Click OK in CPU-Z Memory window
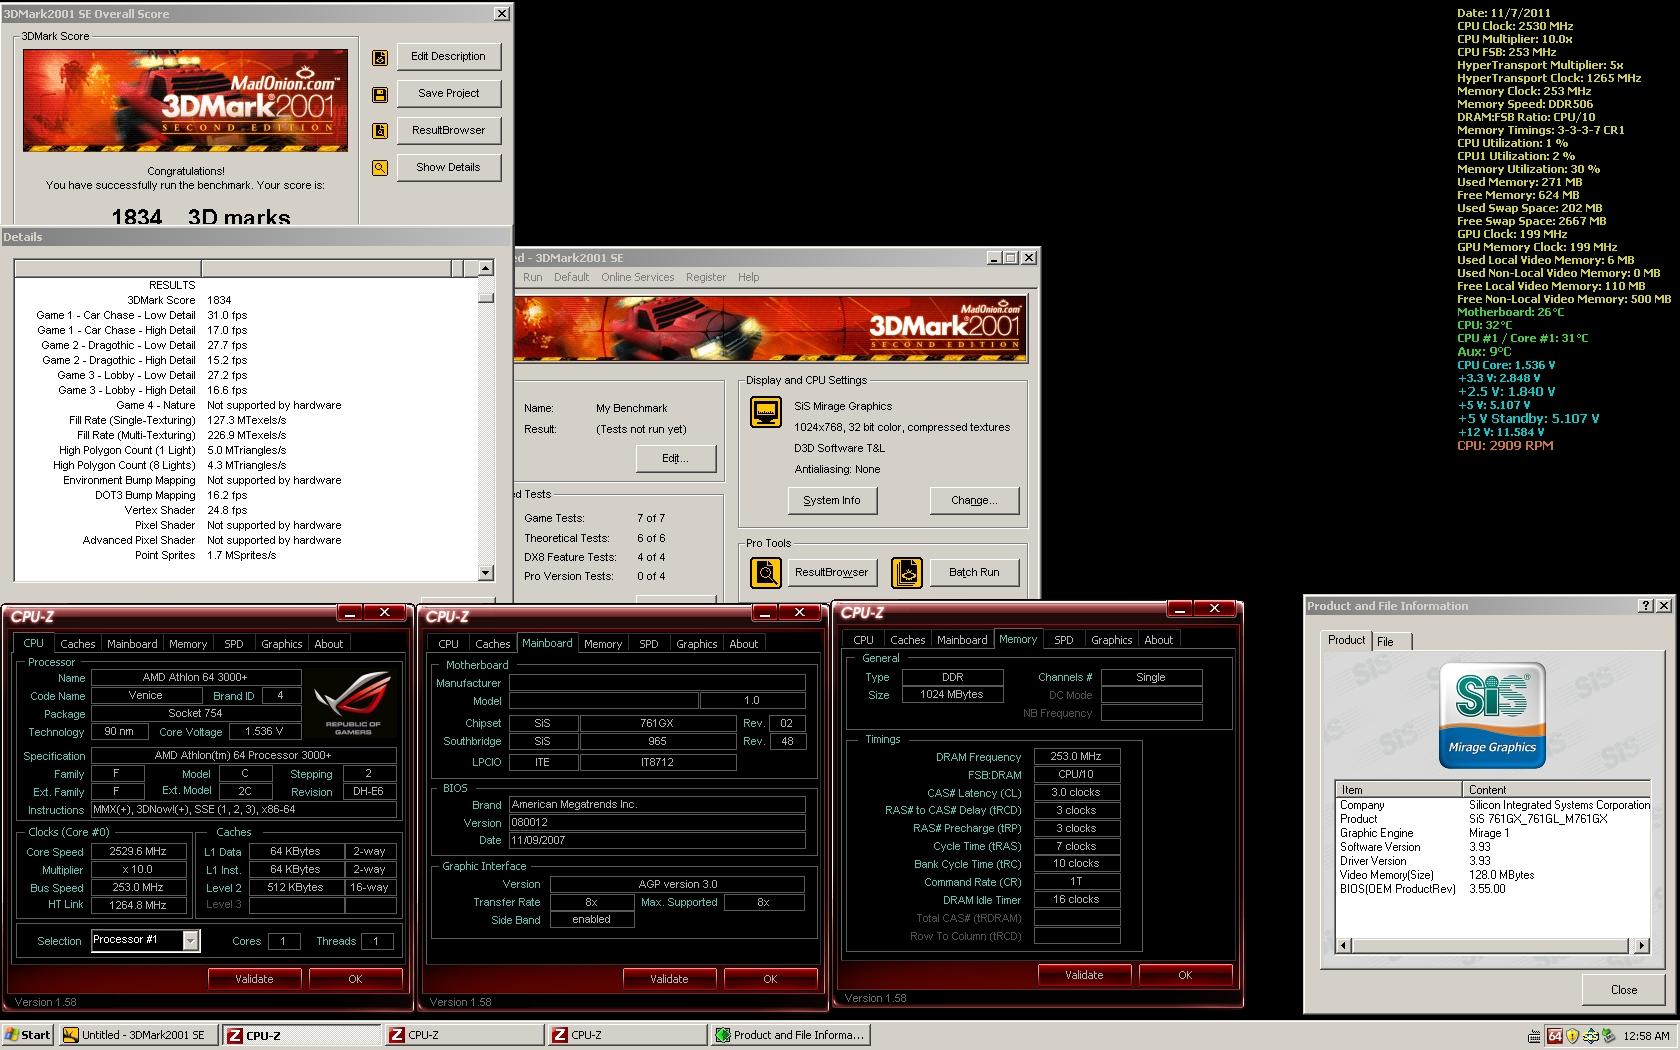This screenshot has height=1050, width=1680. tap(1185, 975)
